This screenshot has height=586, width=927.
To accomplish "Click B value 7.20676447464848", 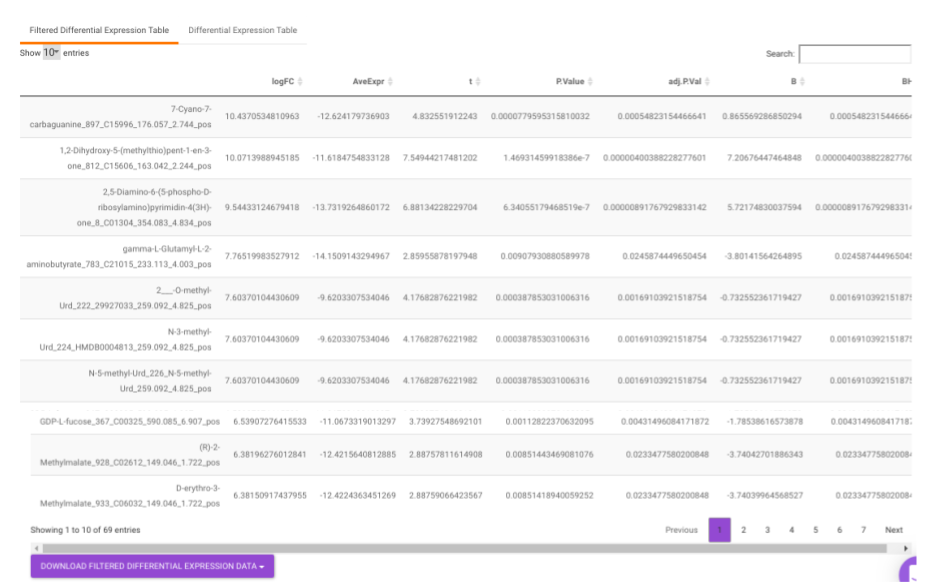I will [x=764, y=158].
